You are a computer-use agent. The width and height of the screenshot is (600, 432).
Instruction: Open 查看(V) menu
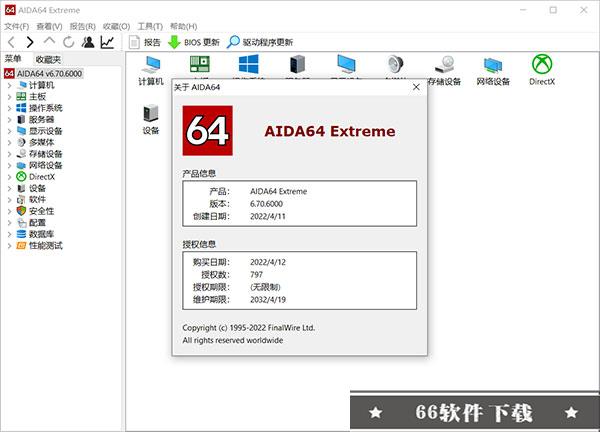click(49, 26)
